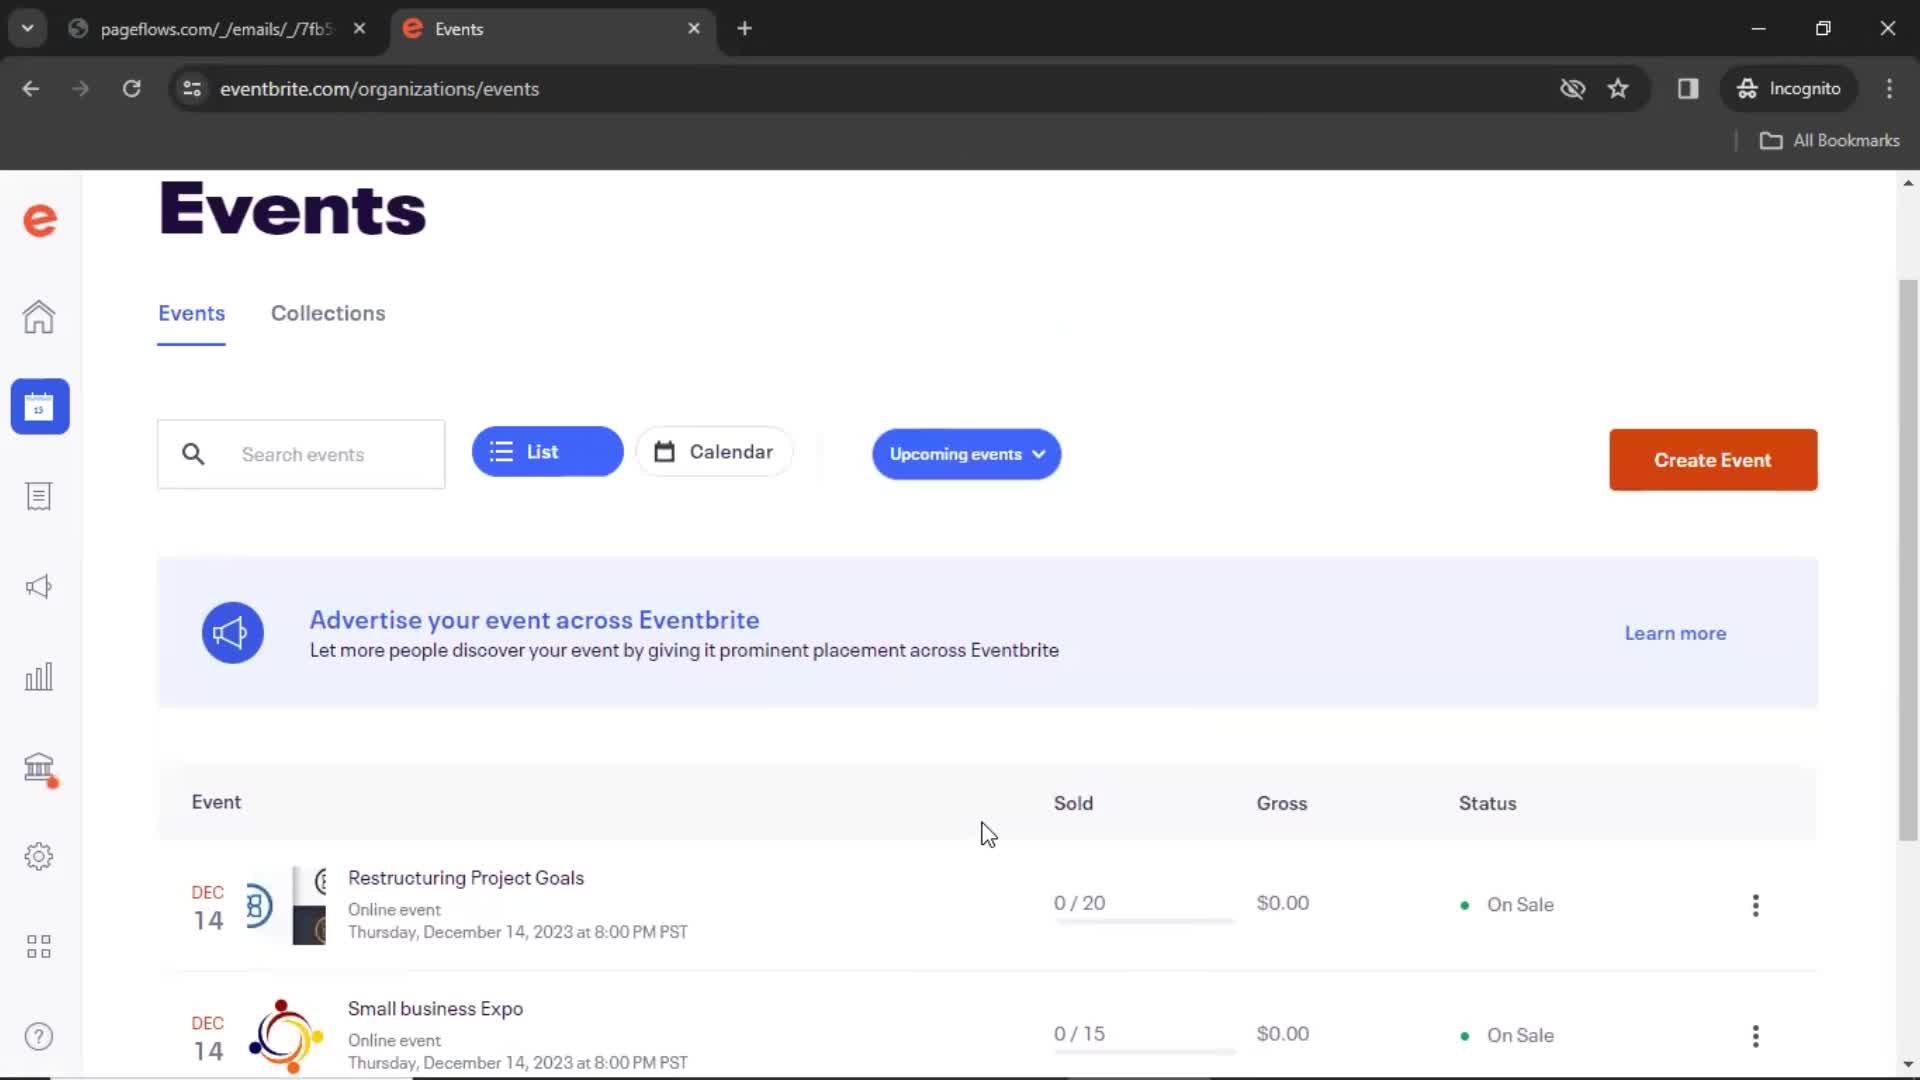Click $0.00 gross for Restructuring Project Goals
The image size is (1920, 1080).
pyautogui.click(x=1282, y=903)
